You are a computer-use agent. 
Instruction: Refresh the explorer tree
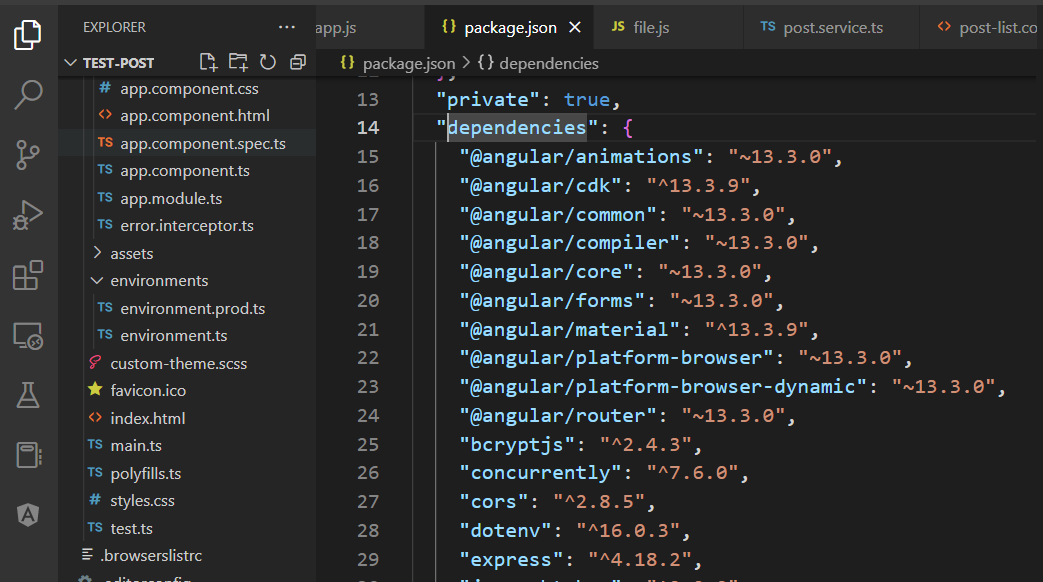pyautogui.click(x=267, y=63)
